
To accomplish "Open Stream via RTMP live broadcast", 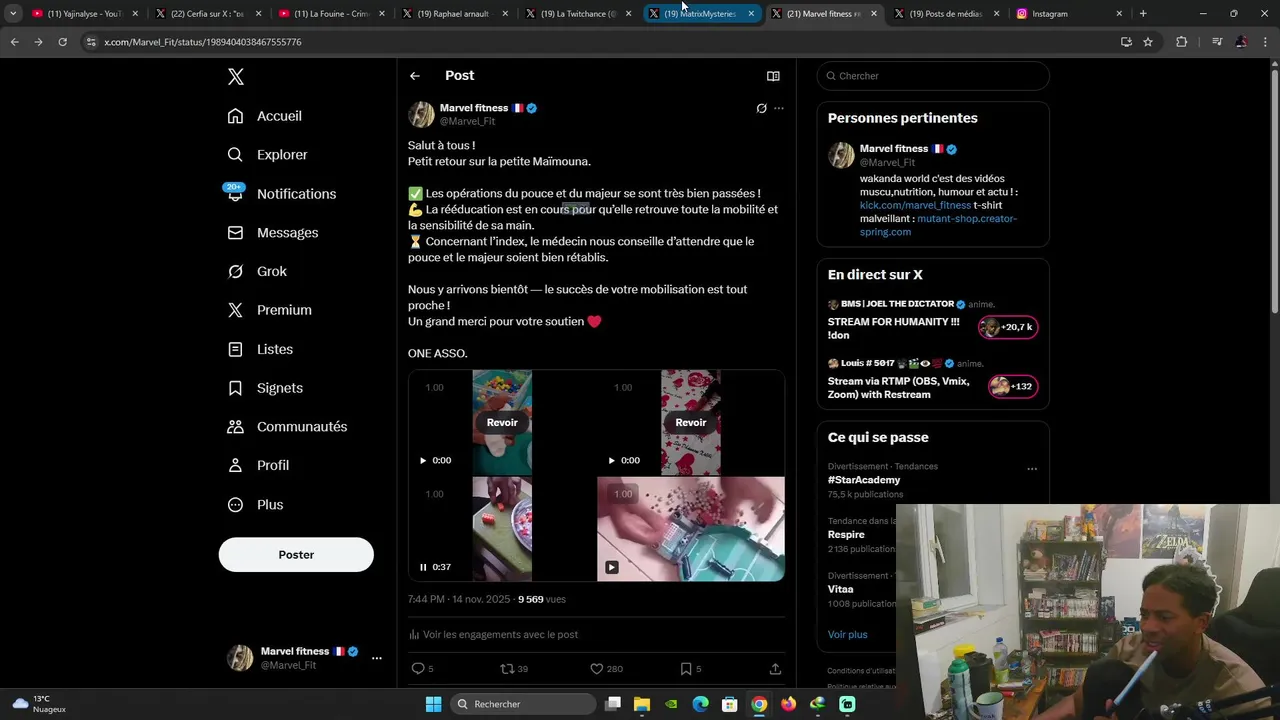I will click(x=898, y=388).
